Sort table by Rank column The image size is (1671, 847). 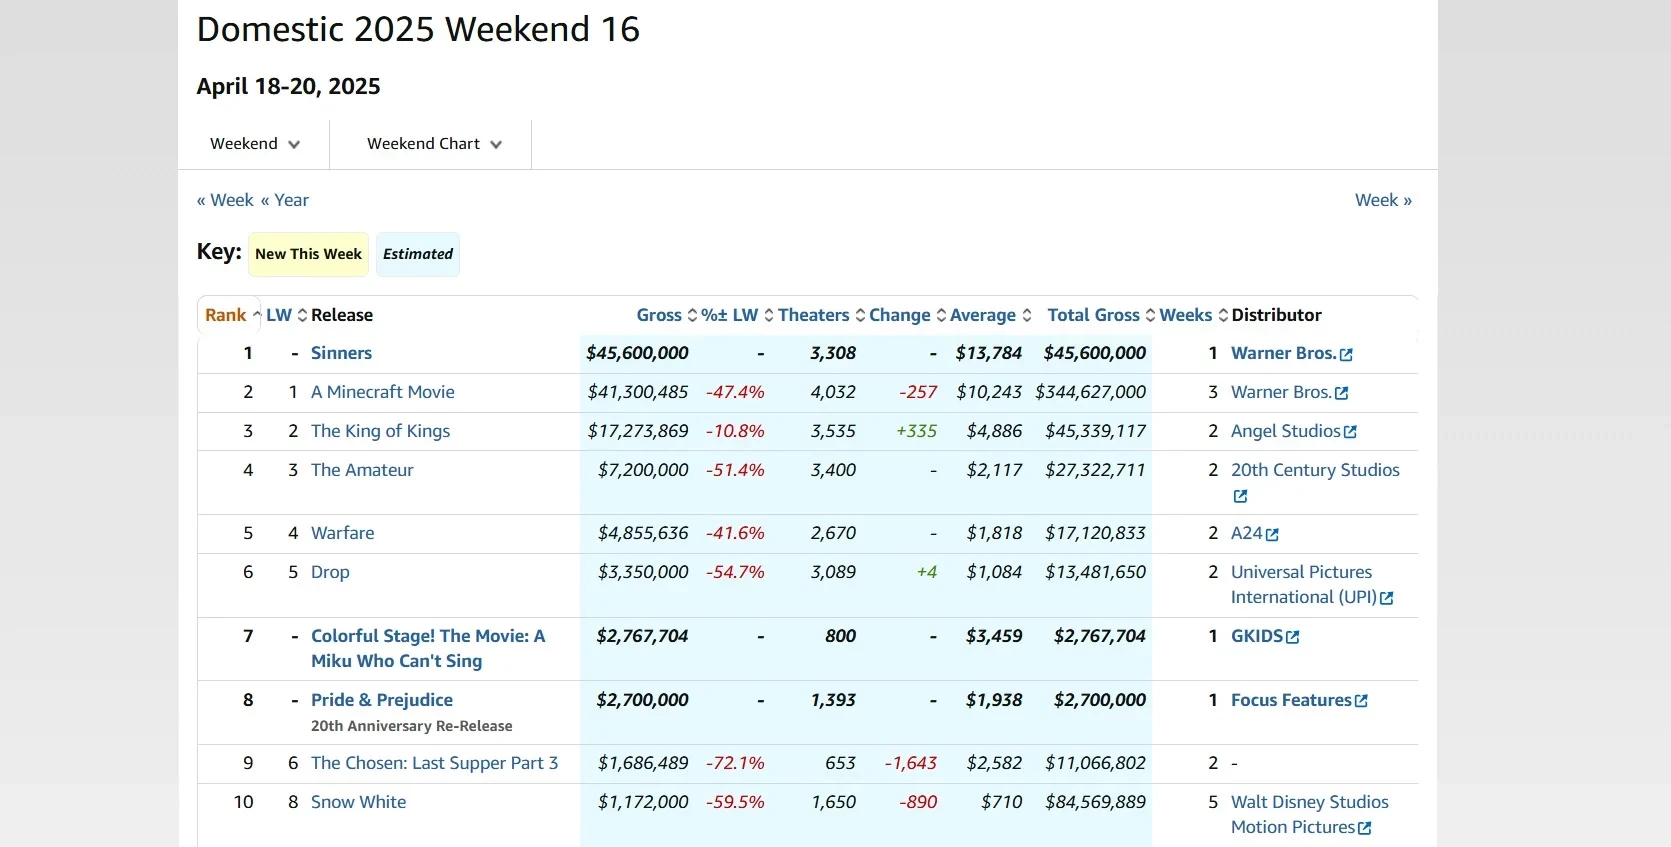pos(226,315)
